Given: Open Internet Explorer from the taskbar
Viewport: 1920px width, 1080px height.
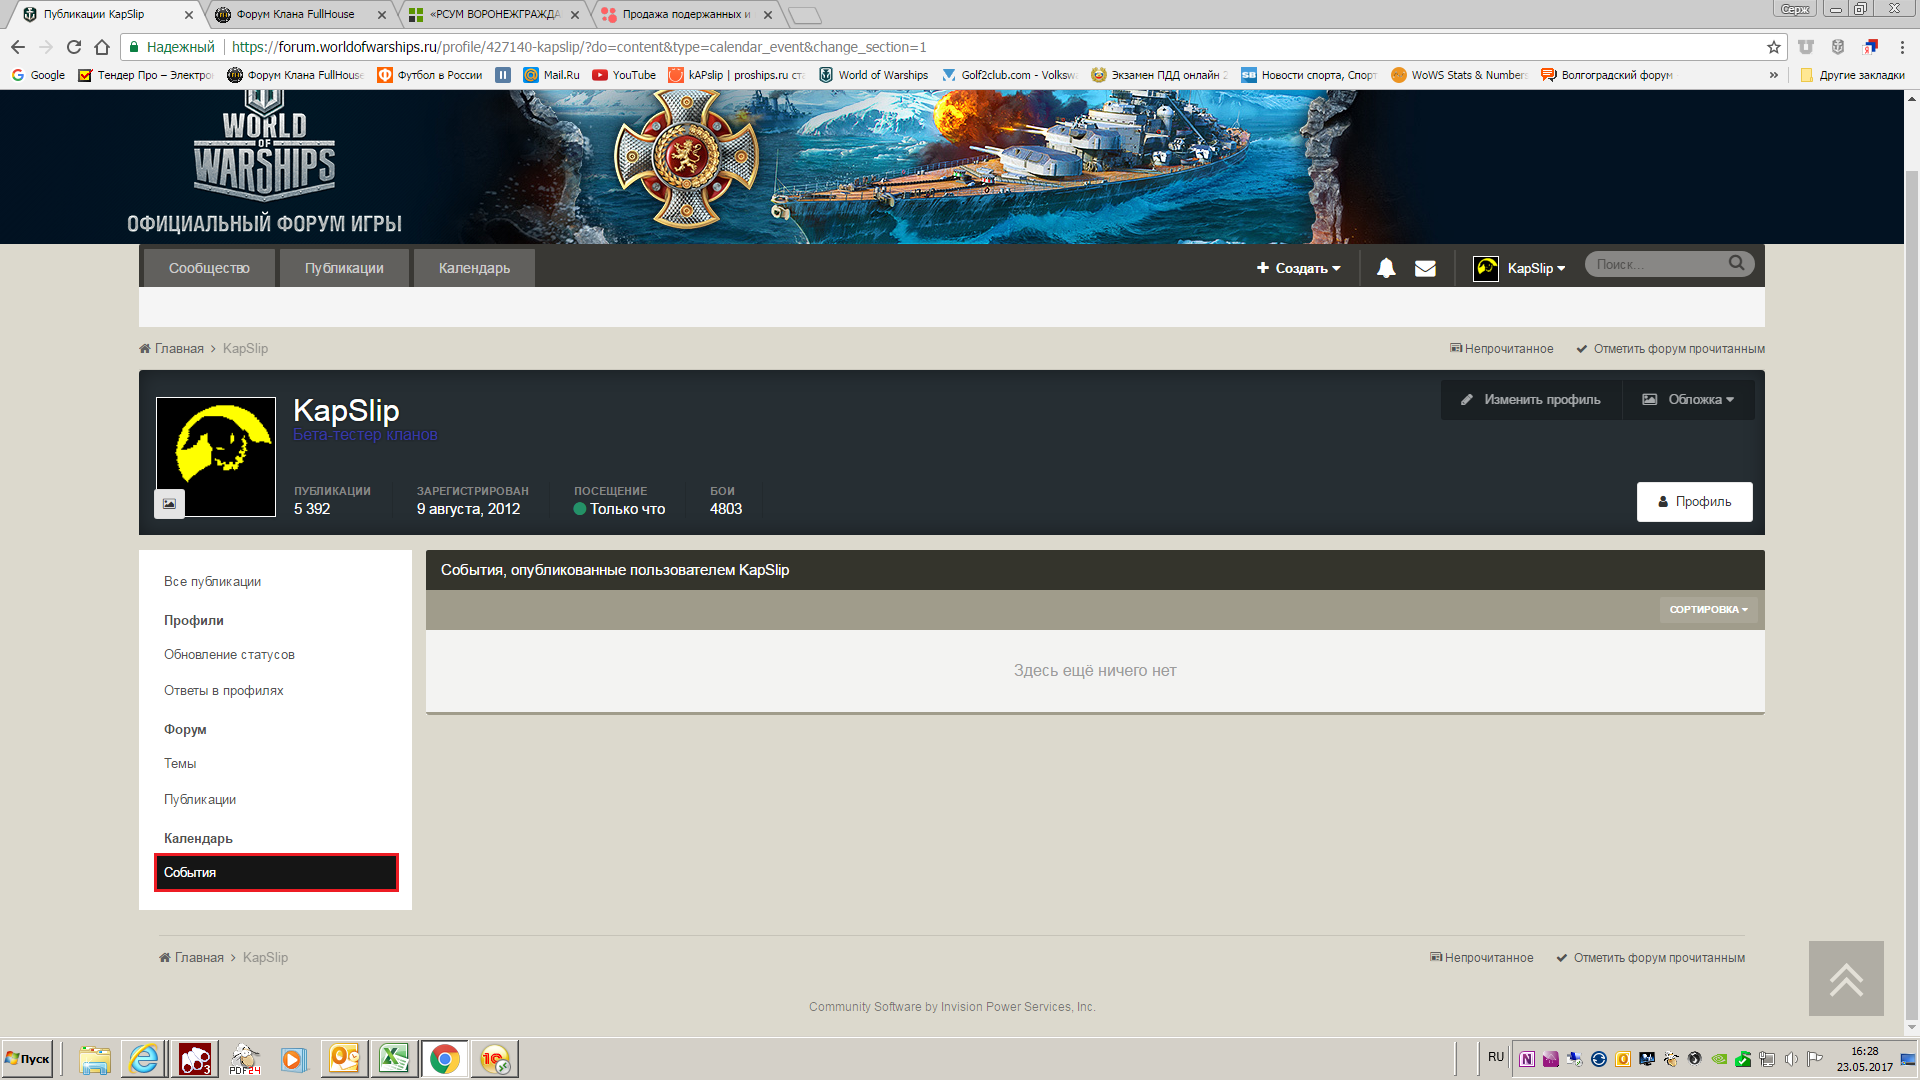Looking at the screenshot, I should (144, 1059).
